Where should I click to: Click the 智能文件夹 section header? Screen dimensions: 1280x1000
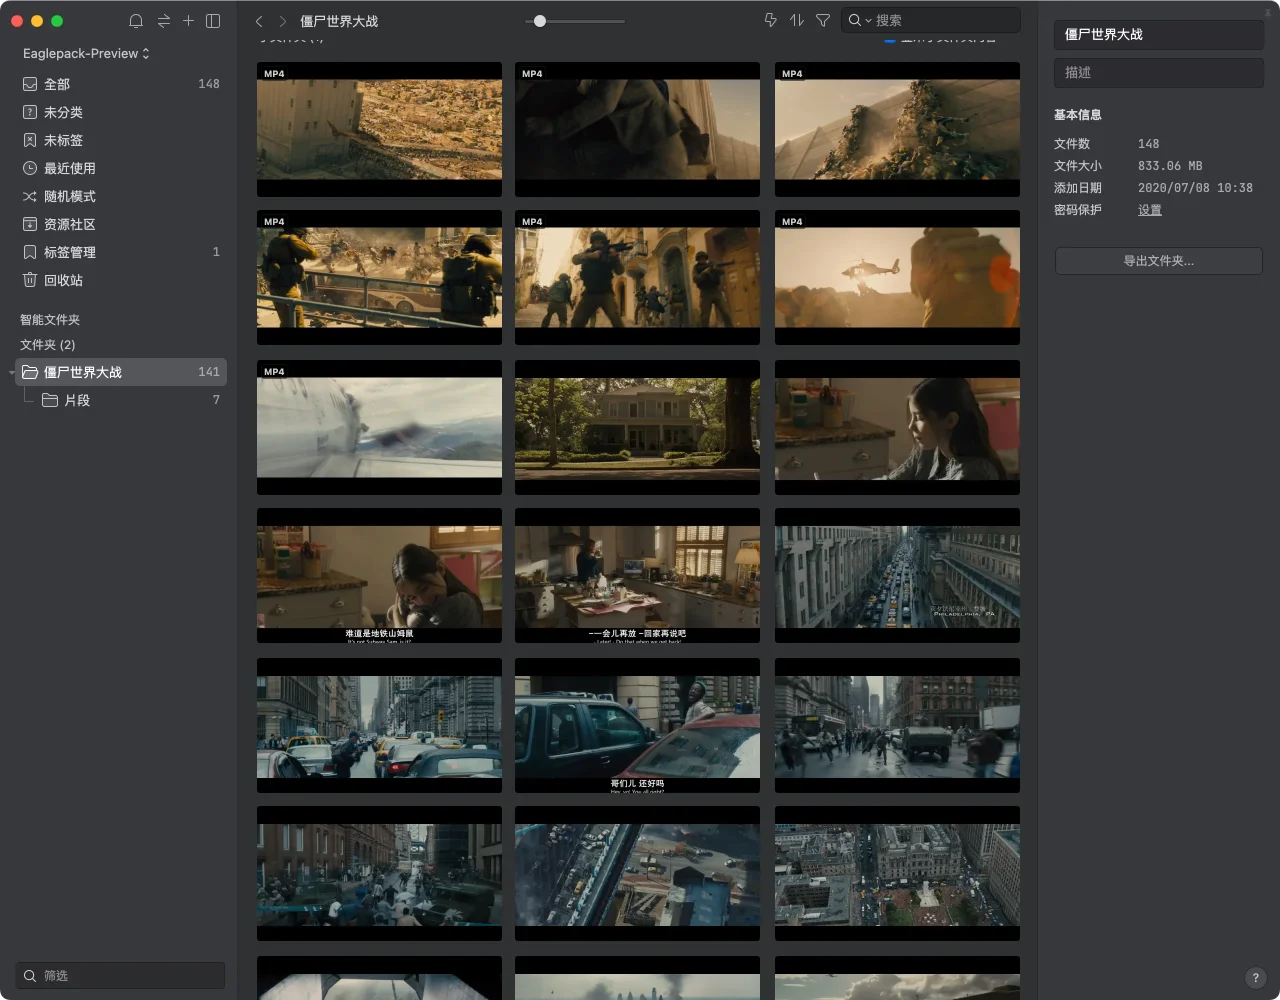pos(50,320)
